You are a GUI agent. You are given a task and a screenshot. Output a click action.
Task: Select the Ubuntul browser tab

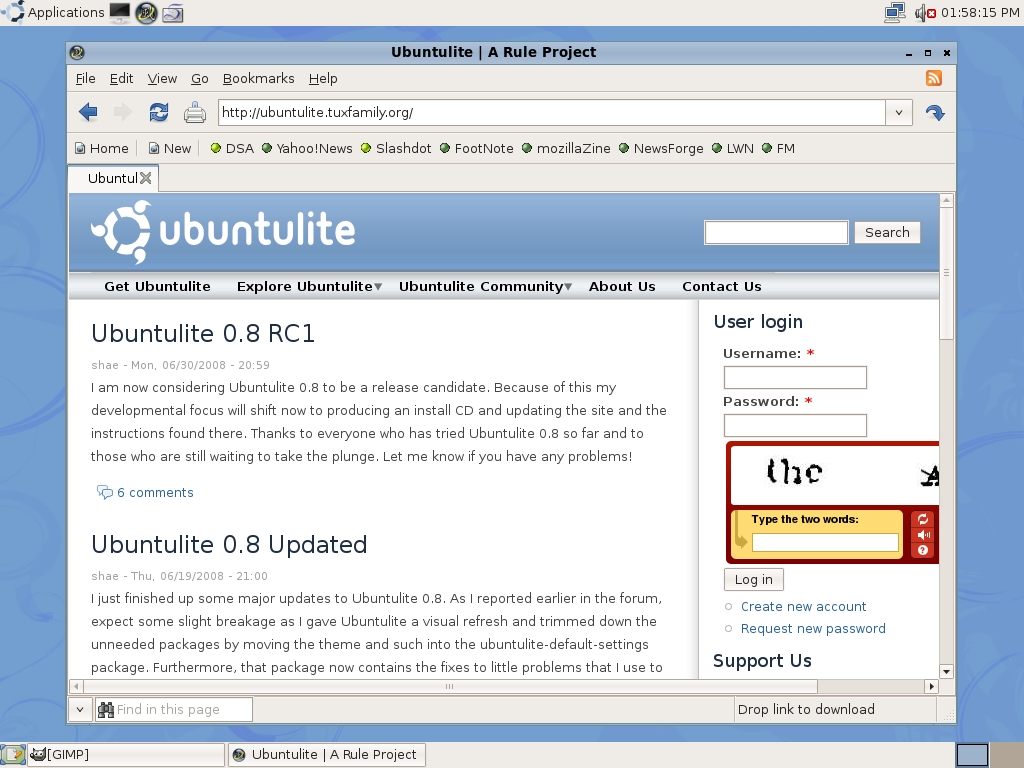click(x=112, y=178)
